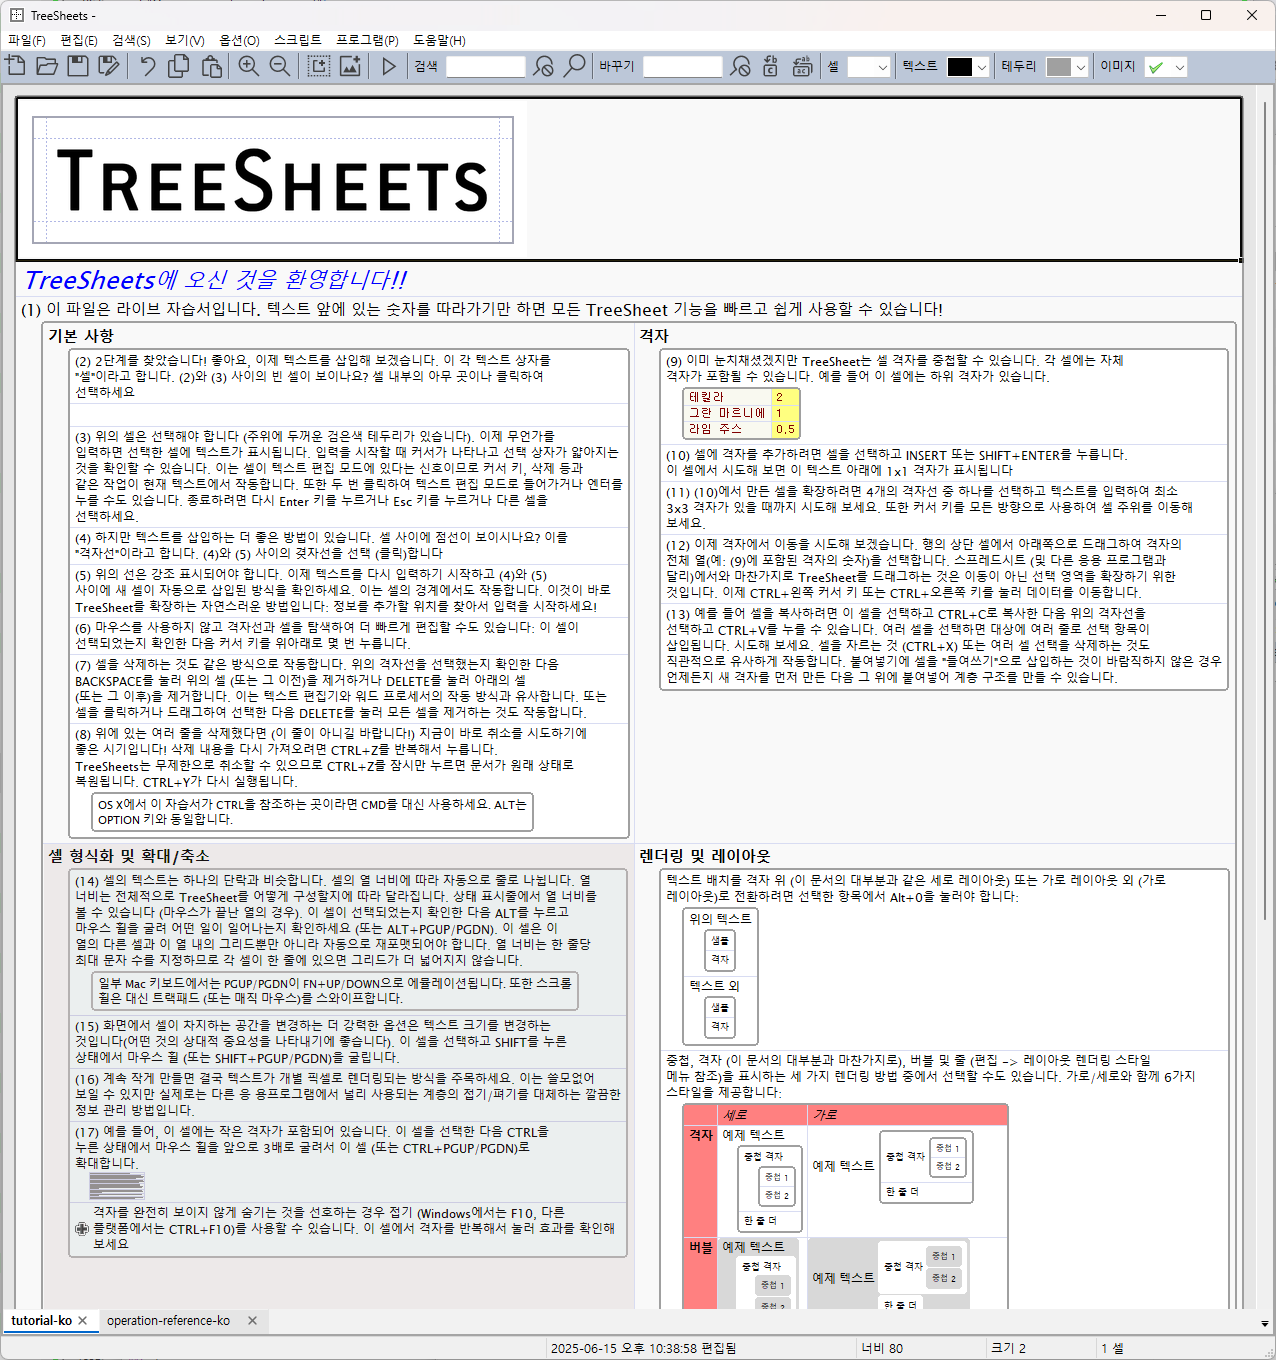Open the 편집(E) menu
The width and height of the screenshot is (1276, 1360).
(x=79, y=40)
